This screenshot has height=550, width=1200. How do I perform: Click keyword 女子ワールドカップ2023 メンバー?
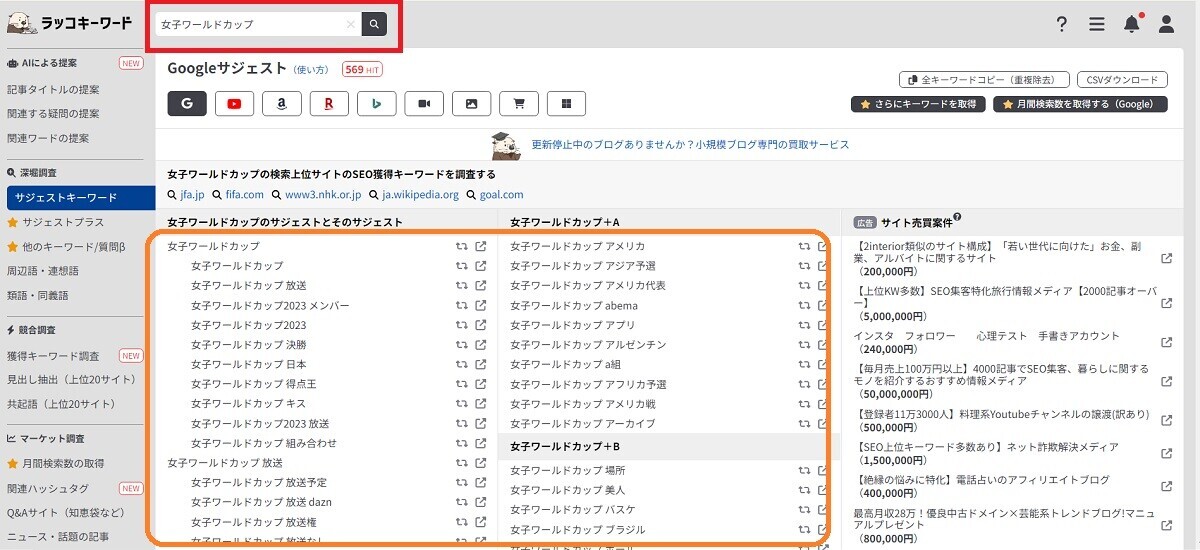(270, 305)
